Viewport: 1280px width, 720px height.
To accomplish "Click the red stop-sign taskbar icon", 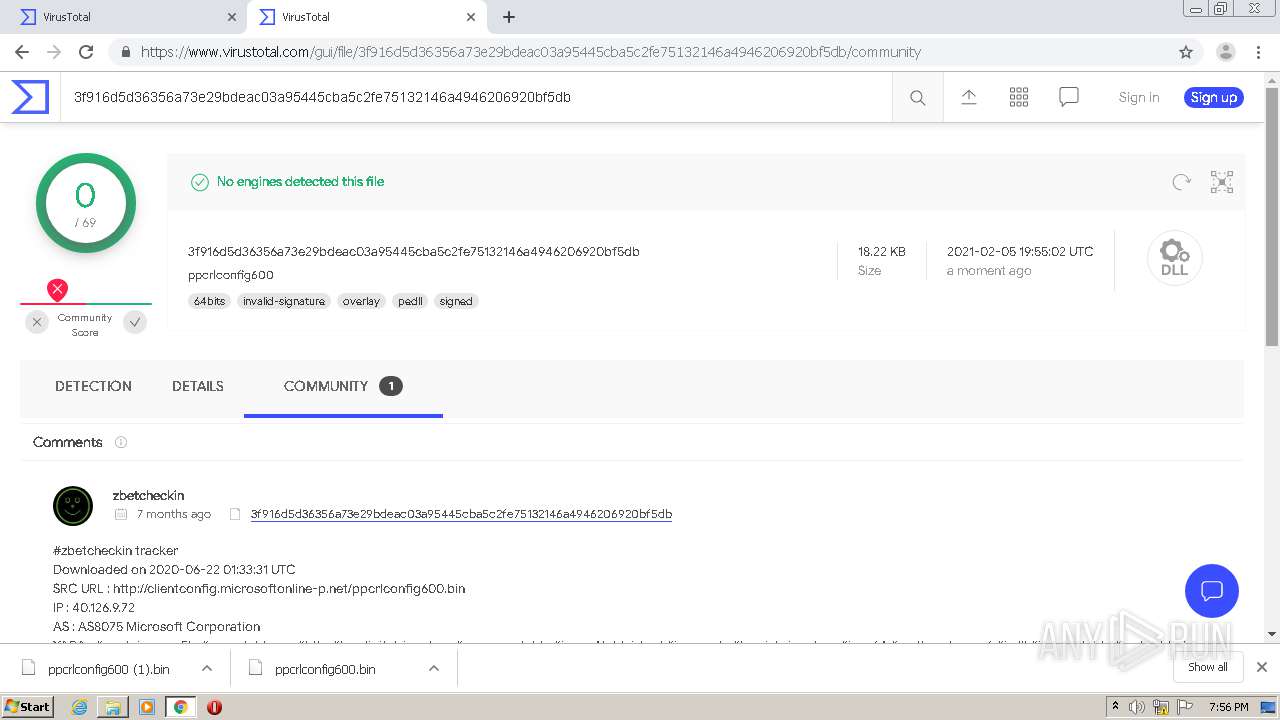I will tap(214, 707).
